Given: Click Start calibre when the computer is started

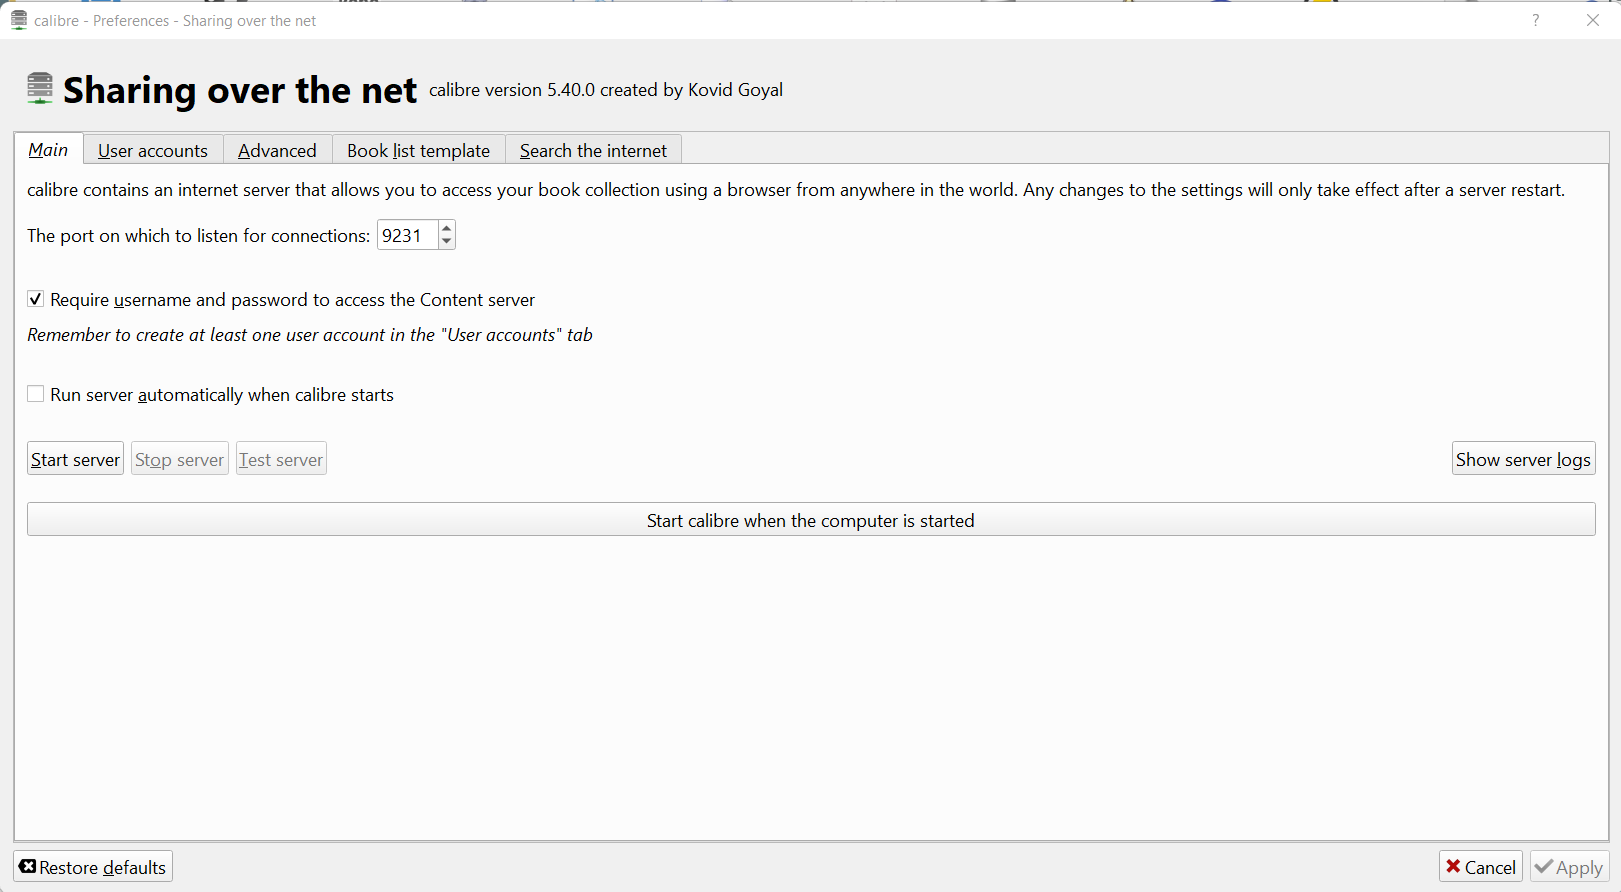Looking at the screenshot, I should click(x=811, y=520).
